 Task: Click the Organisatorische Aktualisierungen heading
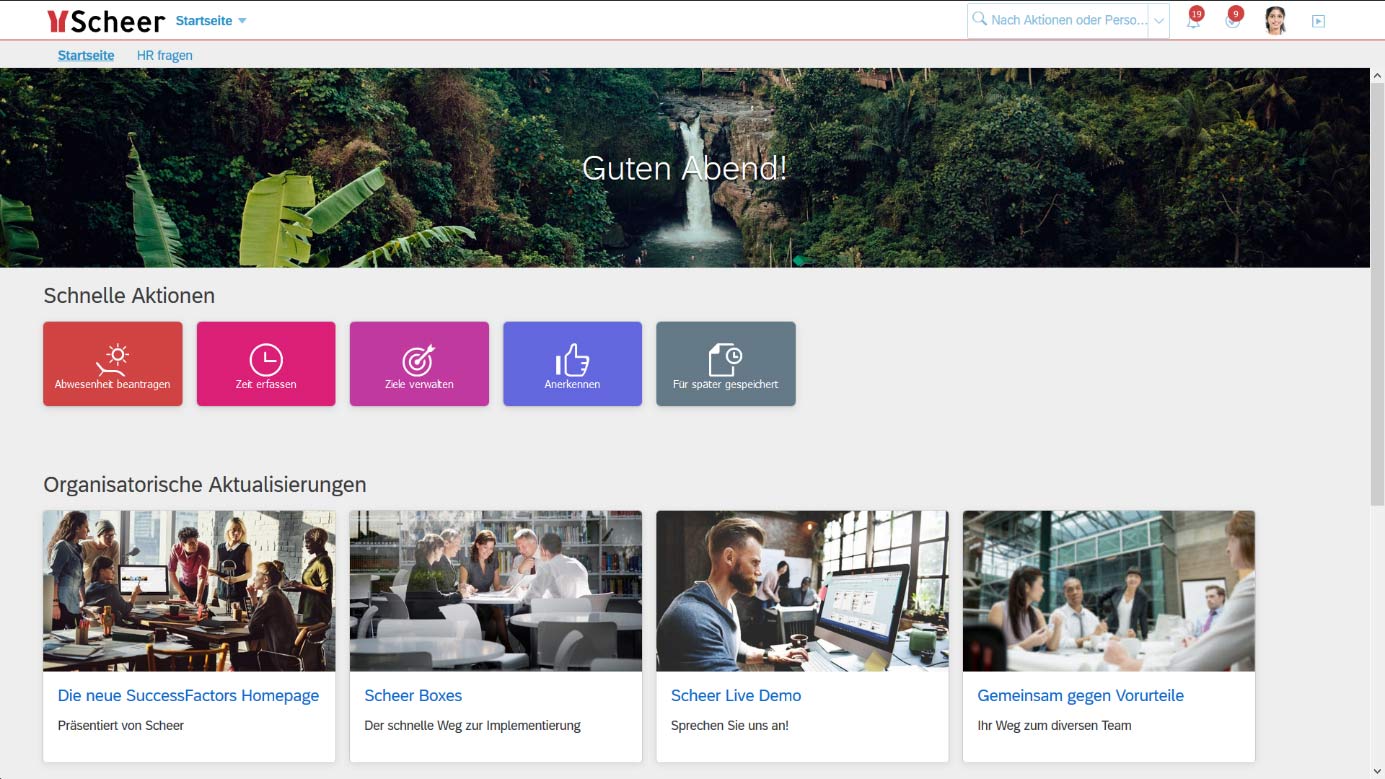[205, 484]
